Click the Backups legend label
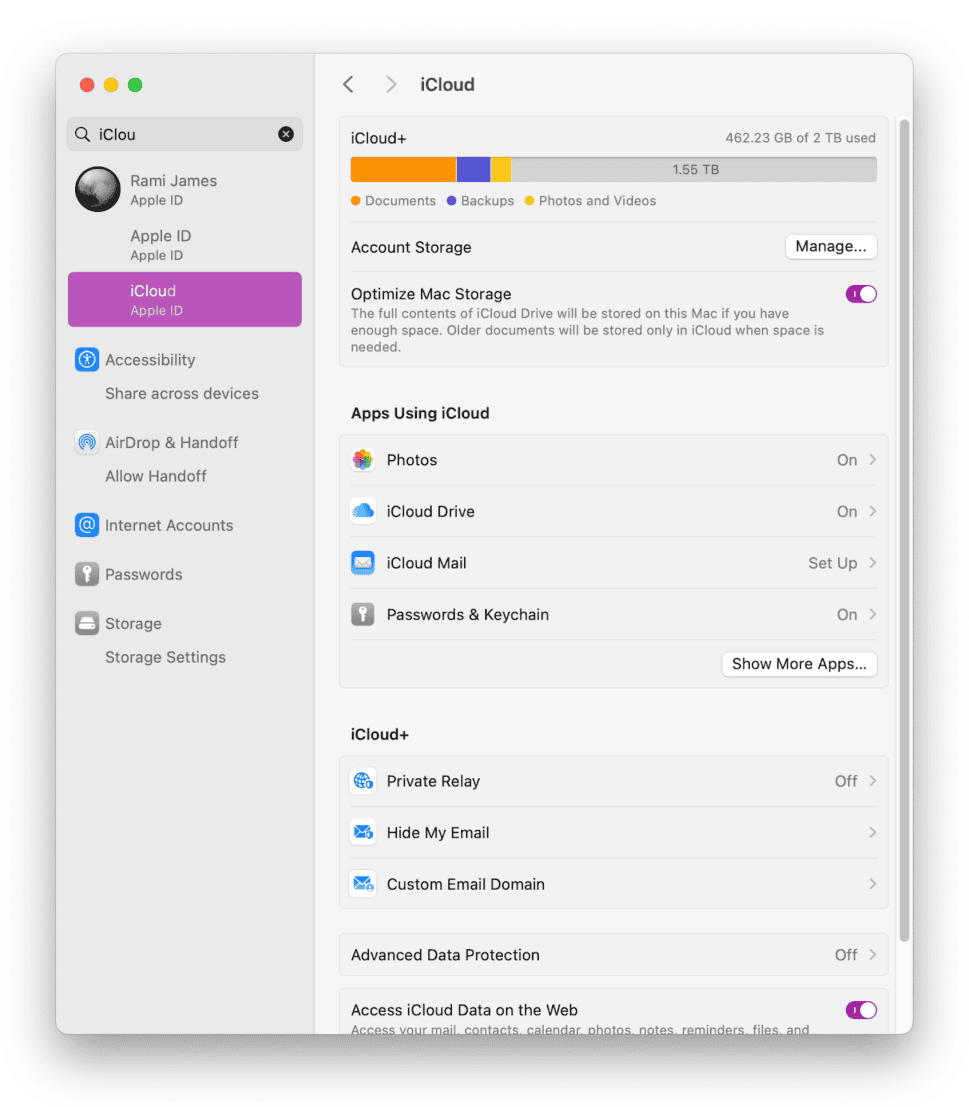Screen dimensions: 969x1107 point(488,201)
